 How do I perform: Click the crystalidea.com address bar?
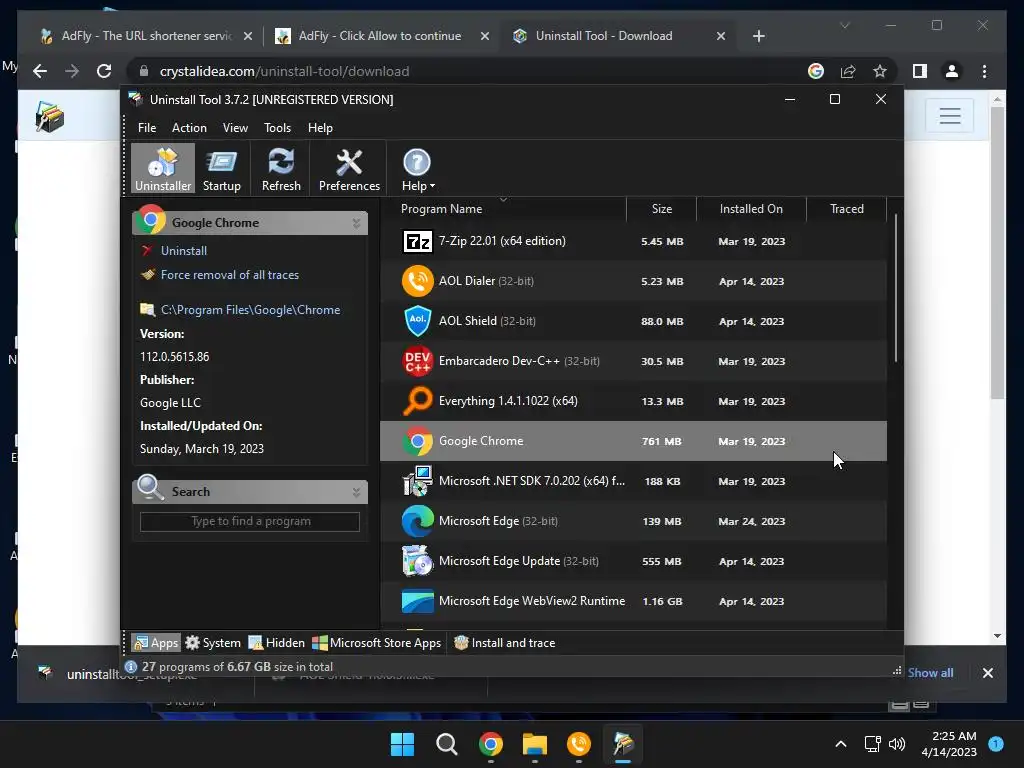pos(284,71)
